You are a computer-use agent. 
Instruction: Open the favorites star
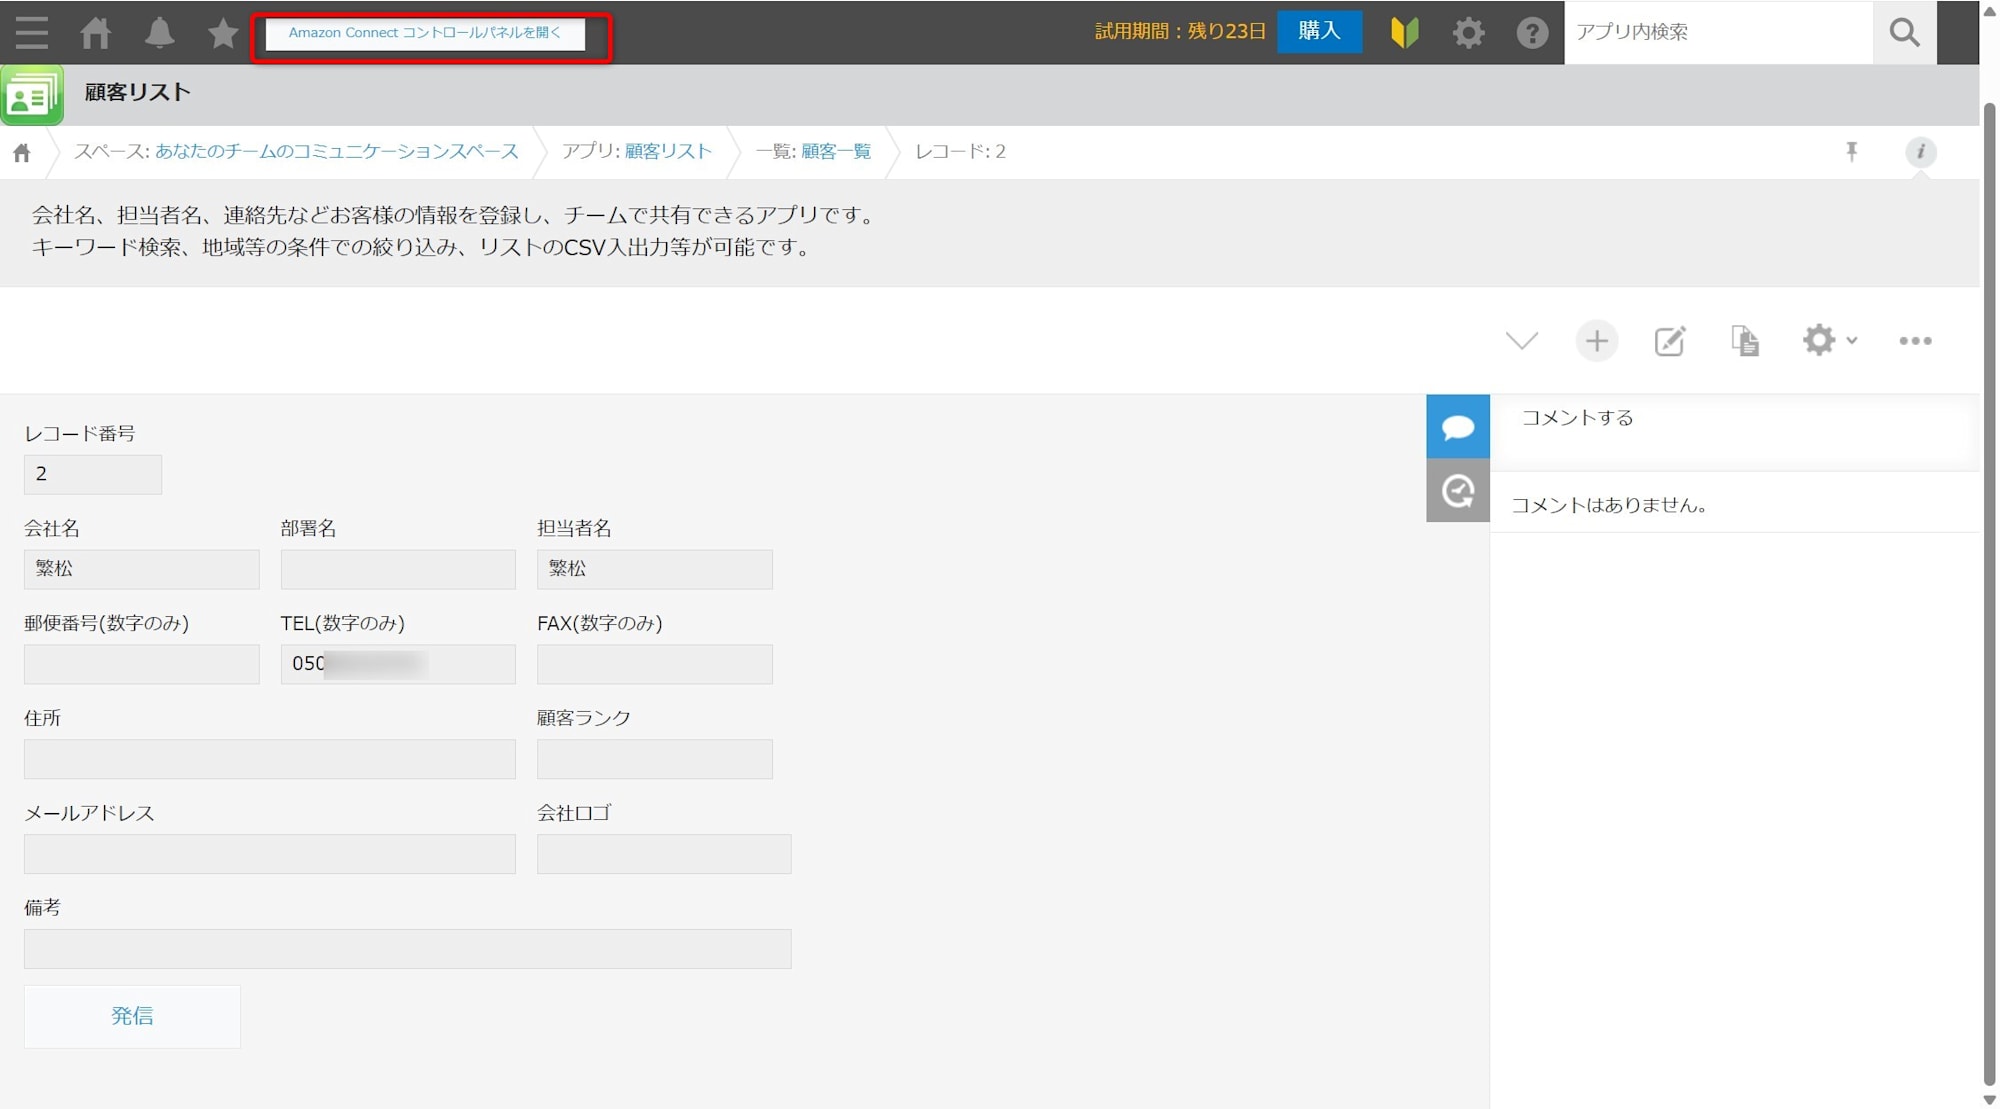pyautogui.click(x=222, y=32)
